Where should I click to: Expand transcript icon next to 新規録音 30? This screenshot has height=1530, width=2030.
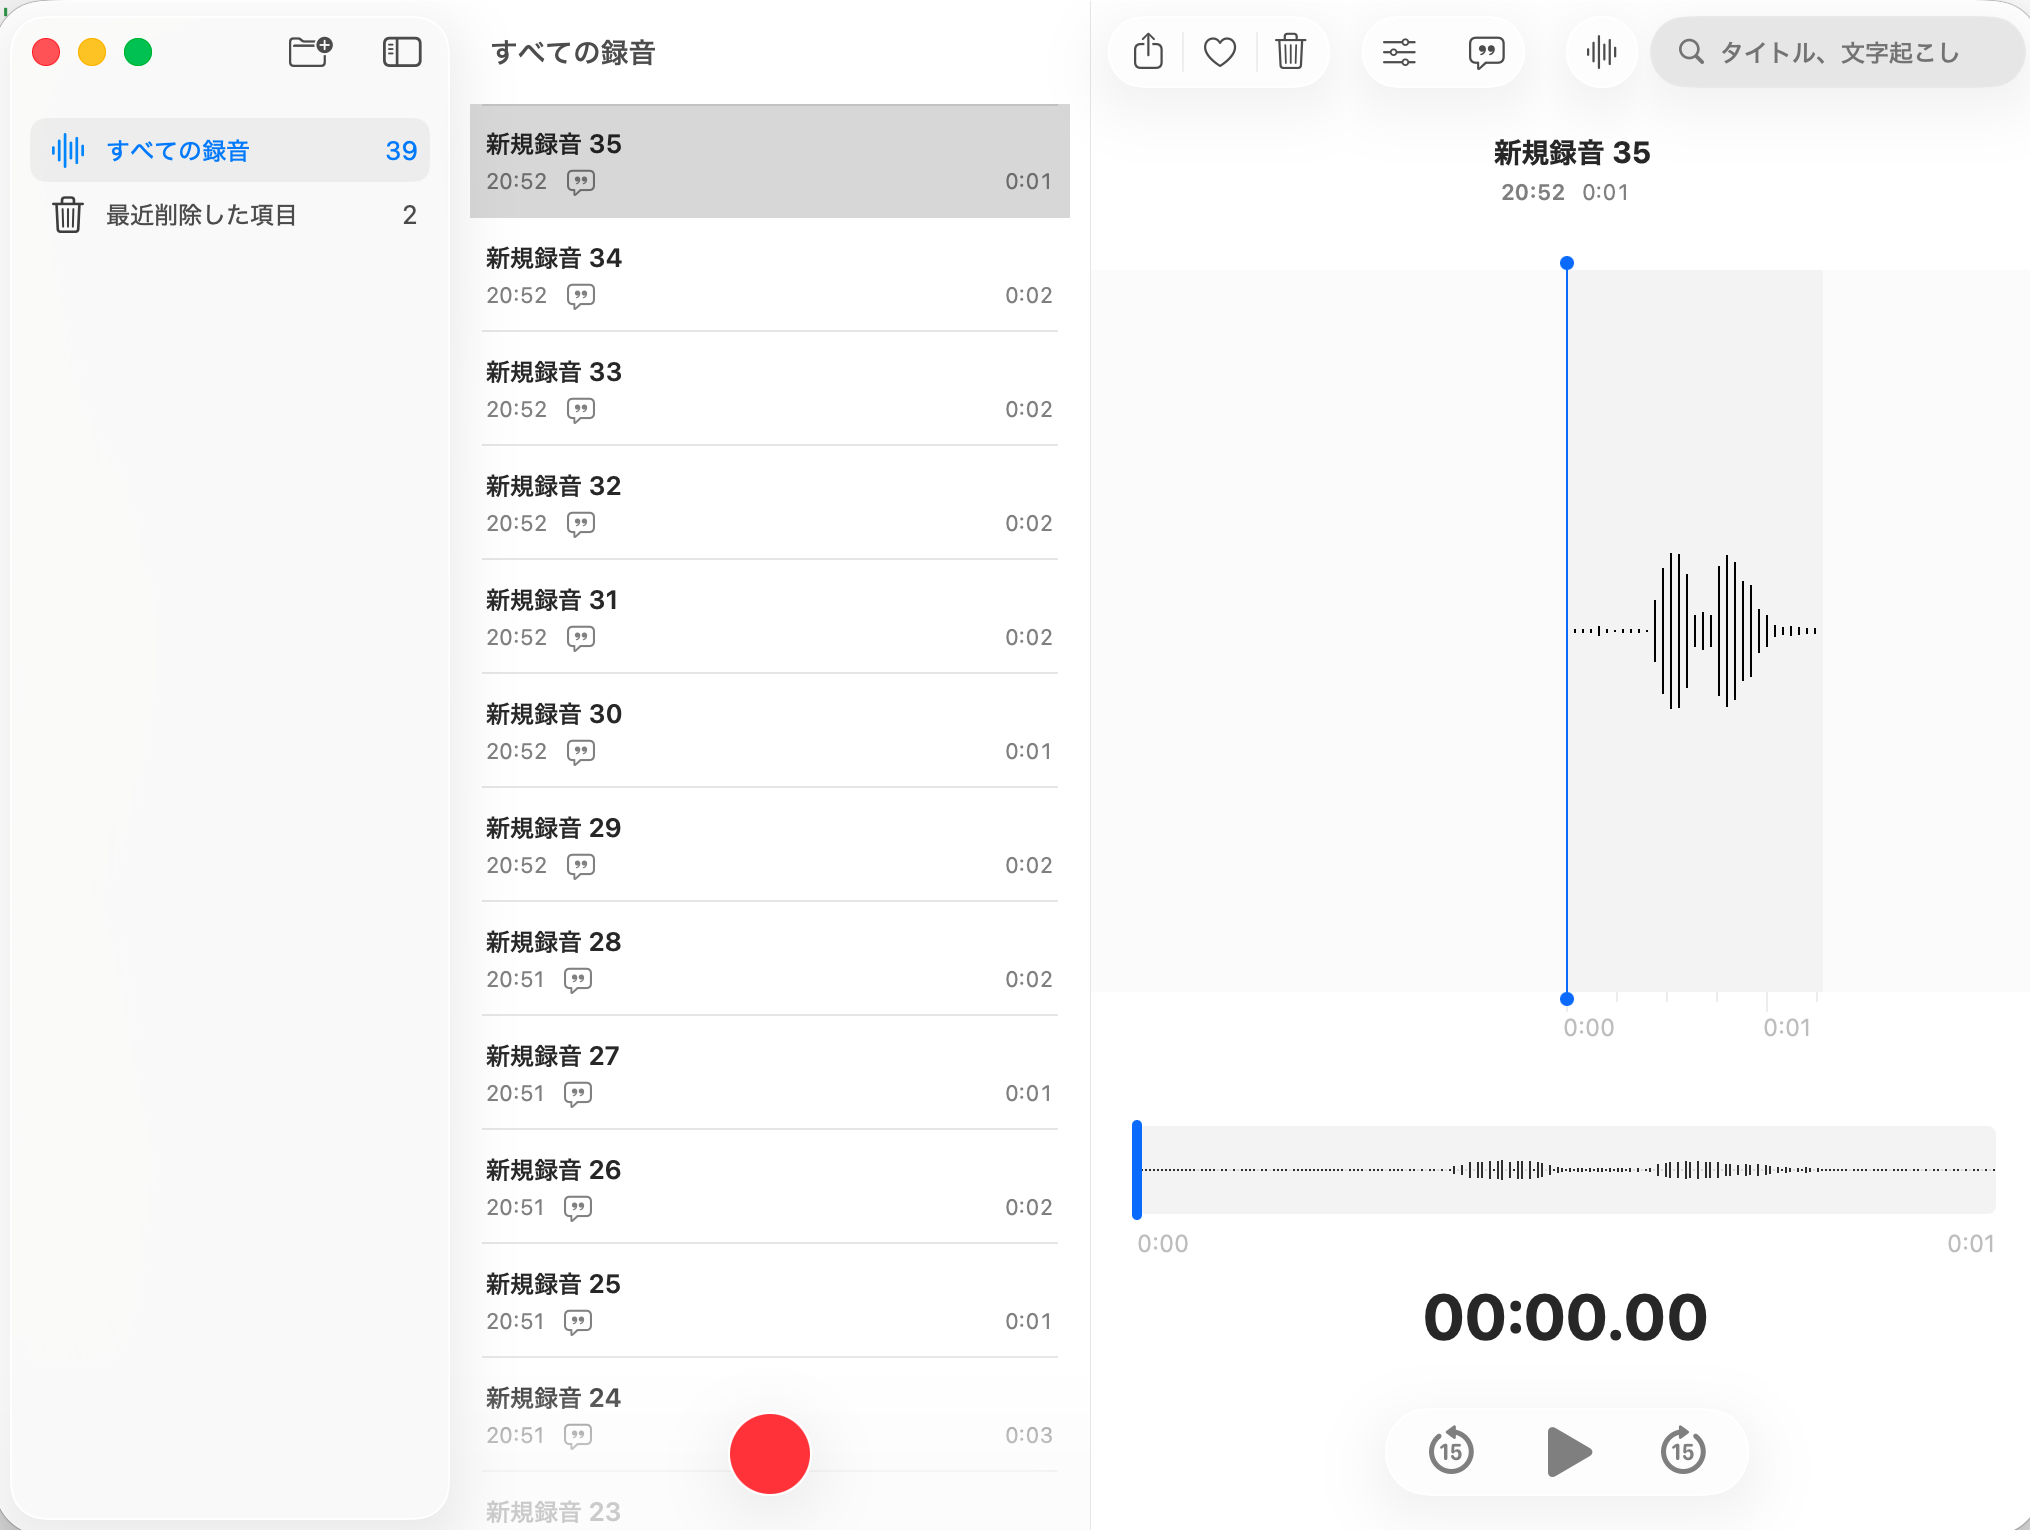581,751
